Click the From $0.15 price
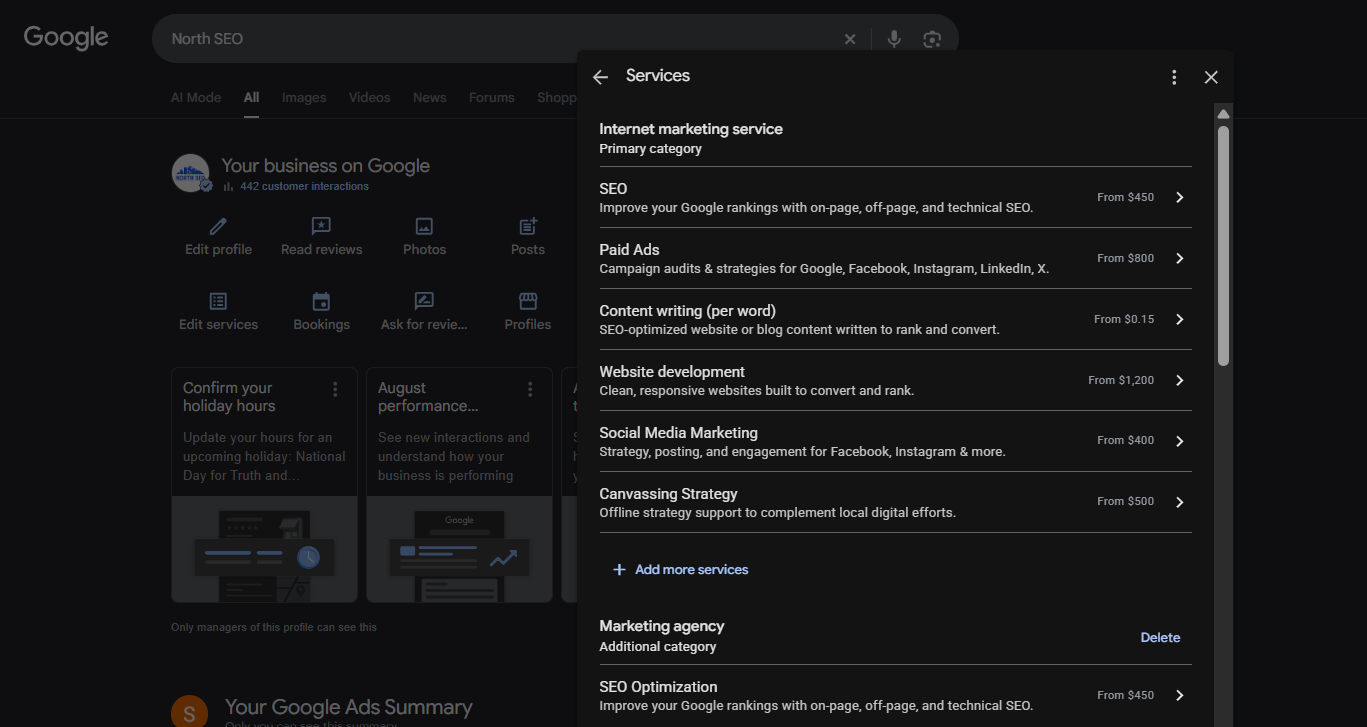Viewport: 1367px width, 727px height. click(x=1124, y=319)
